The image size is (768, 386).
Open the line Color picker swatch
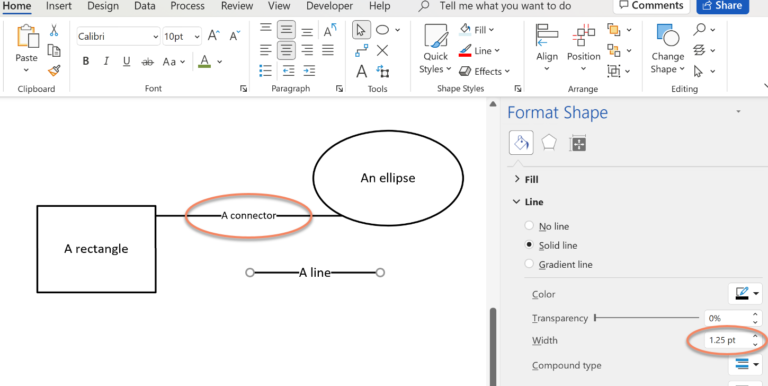[x=746, y=293]
